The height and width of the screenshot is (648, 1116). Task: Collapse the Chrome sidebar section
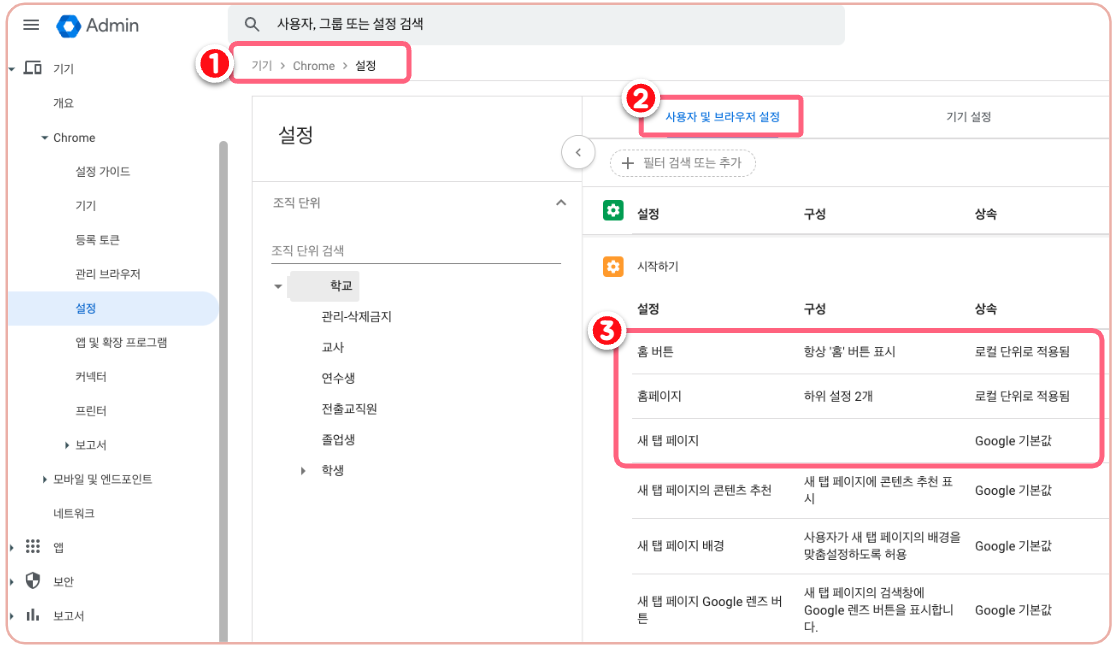tap(45, 137)
